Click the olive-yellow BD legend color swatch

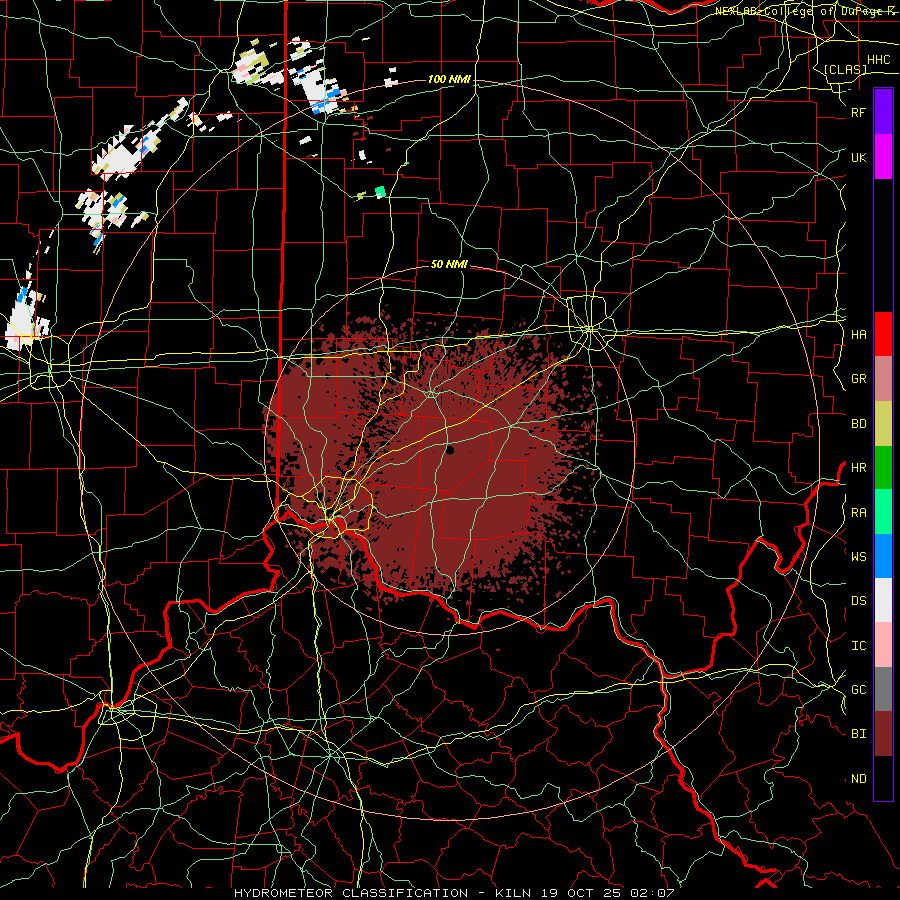[x=883, y=423]
